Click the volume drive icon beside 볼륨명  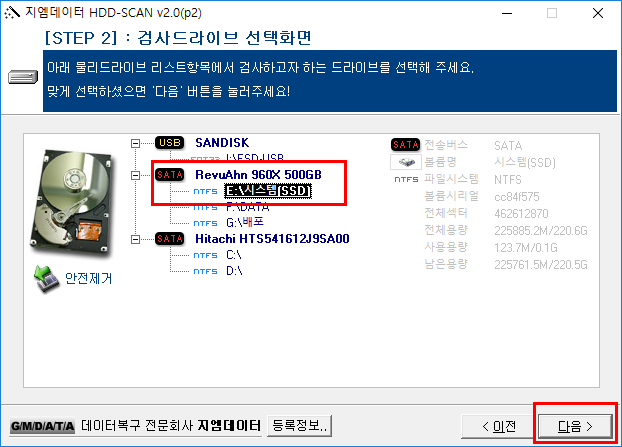pyautogui.click(x=405, y=162)
